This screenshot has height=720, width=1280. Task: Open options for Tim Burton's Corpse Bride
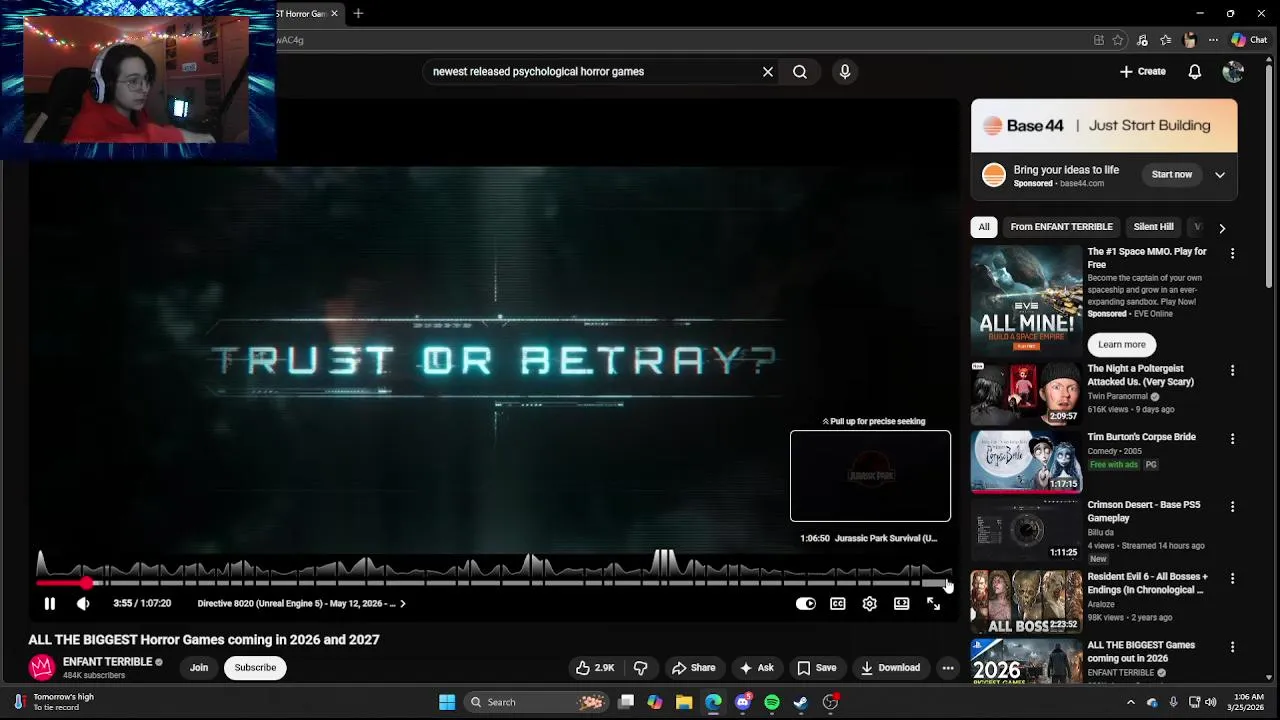[x=1232, y=439]
